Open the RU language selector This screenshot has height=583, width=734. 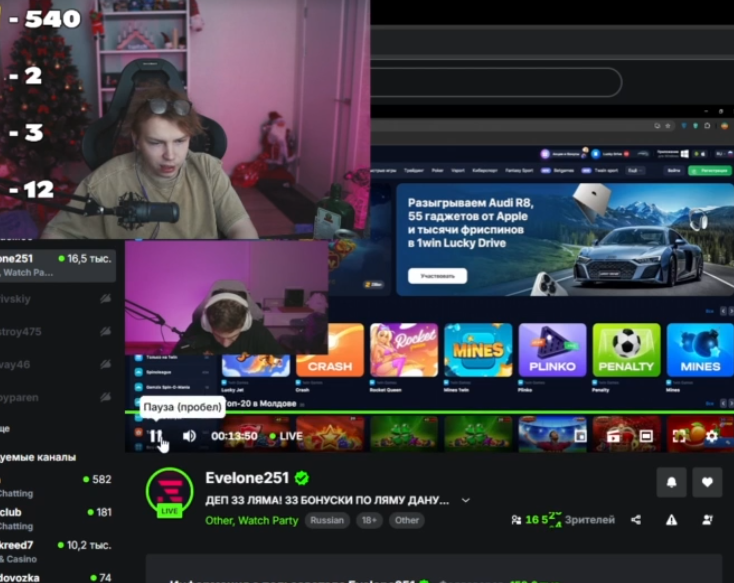[x=723, y=154]
